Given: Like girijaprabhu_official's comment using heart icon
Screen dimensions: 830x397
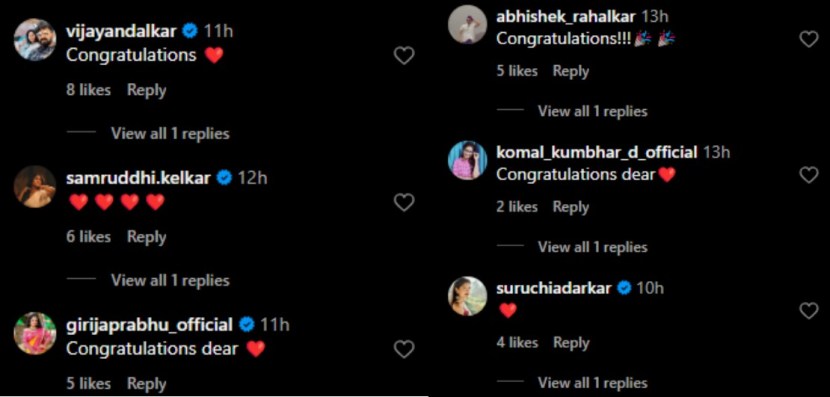Looking at the screenshot, I should [x=404, y=349].
